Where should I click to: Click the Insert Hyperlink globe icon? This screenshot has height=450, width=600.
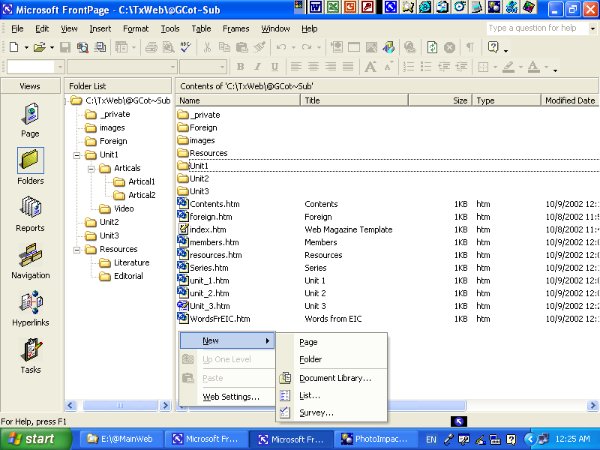pyautogui.click(x=409, y=47)
